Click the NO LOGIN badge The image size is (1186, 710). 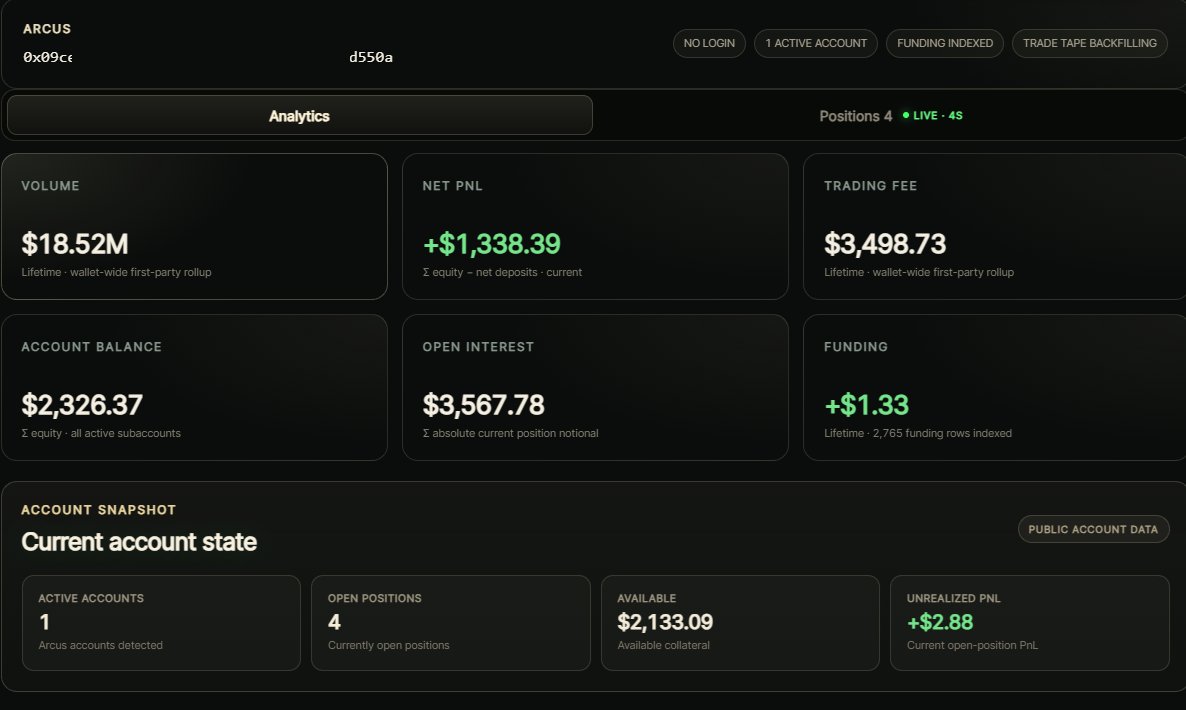pos(709,43)
